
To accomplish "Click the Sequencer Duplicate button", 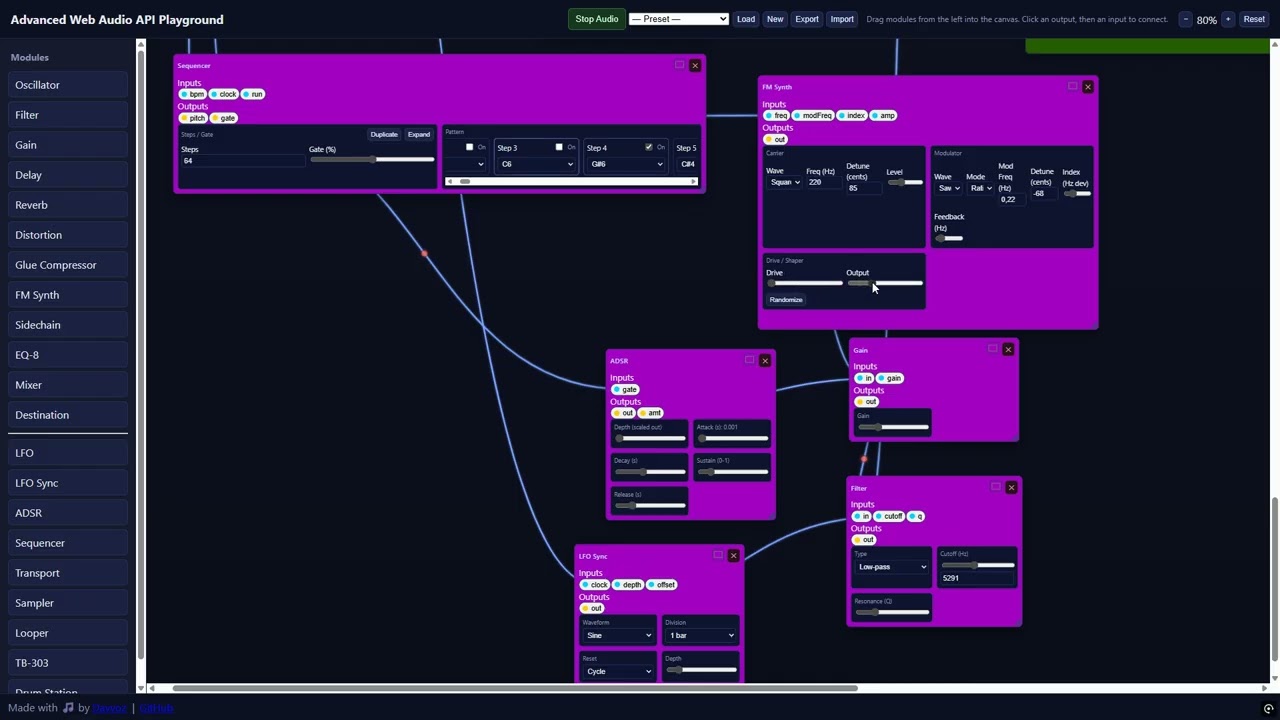I will pos(384,134).
